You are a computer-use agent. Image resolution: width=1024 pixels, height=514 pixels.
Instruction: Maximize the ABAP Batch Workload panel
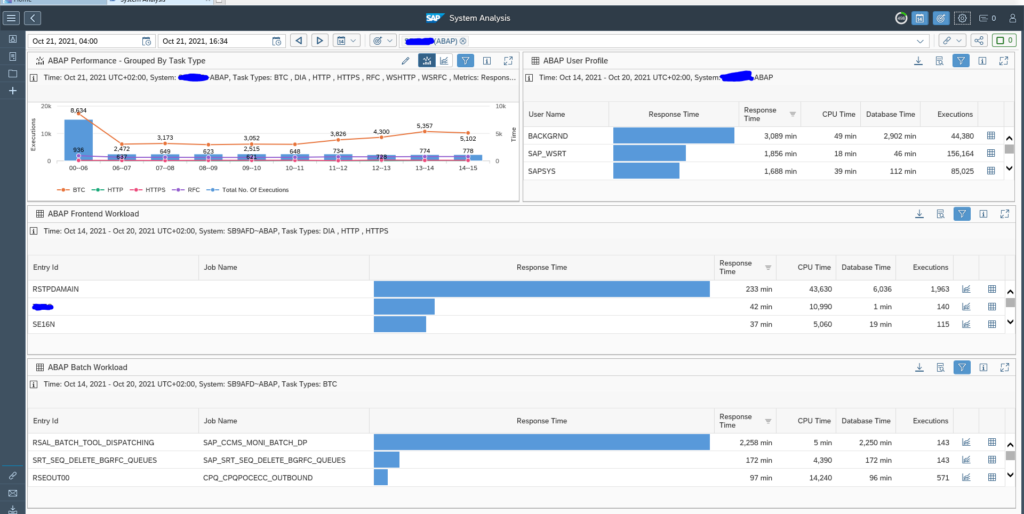1004,367
